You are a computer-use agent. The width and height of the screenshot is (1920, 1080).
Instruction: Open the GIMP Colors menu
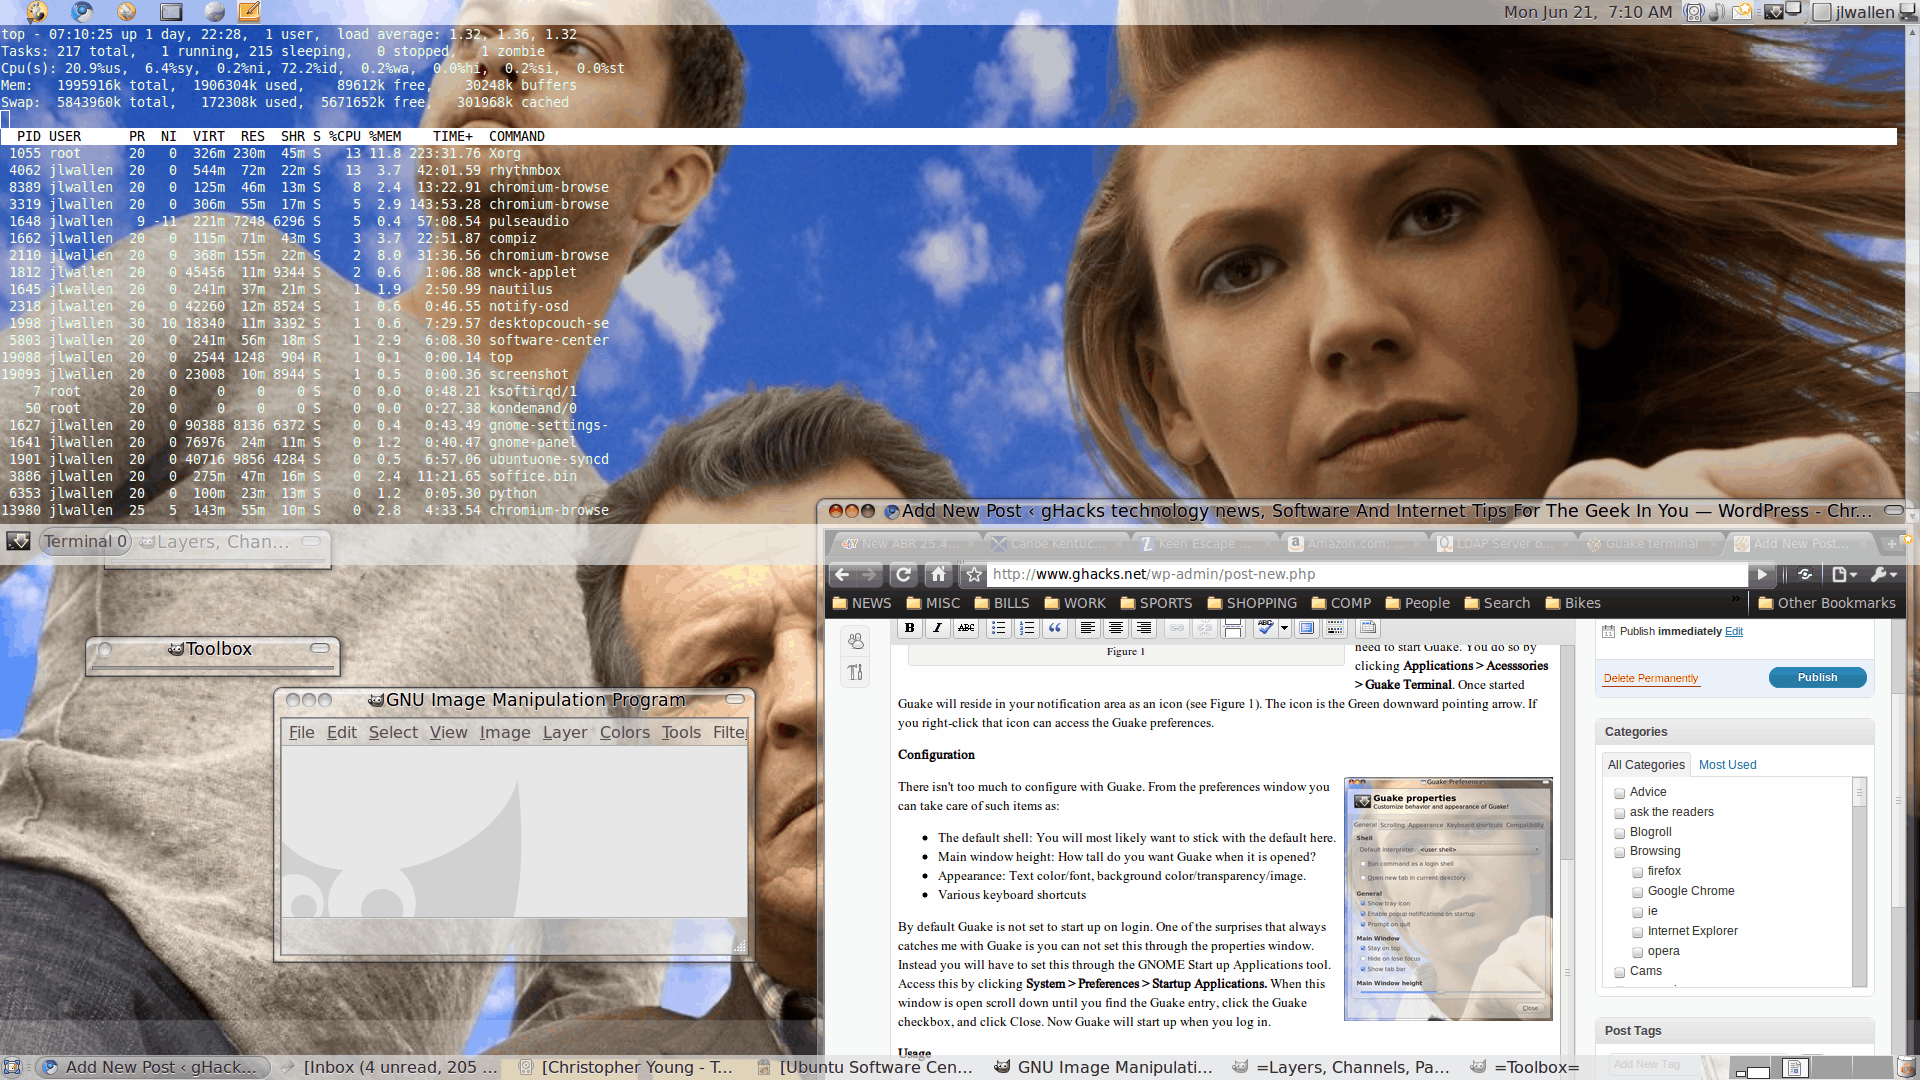pos(625,732)
